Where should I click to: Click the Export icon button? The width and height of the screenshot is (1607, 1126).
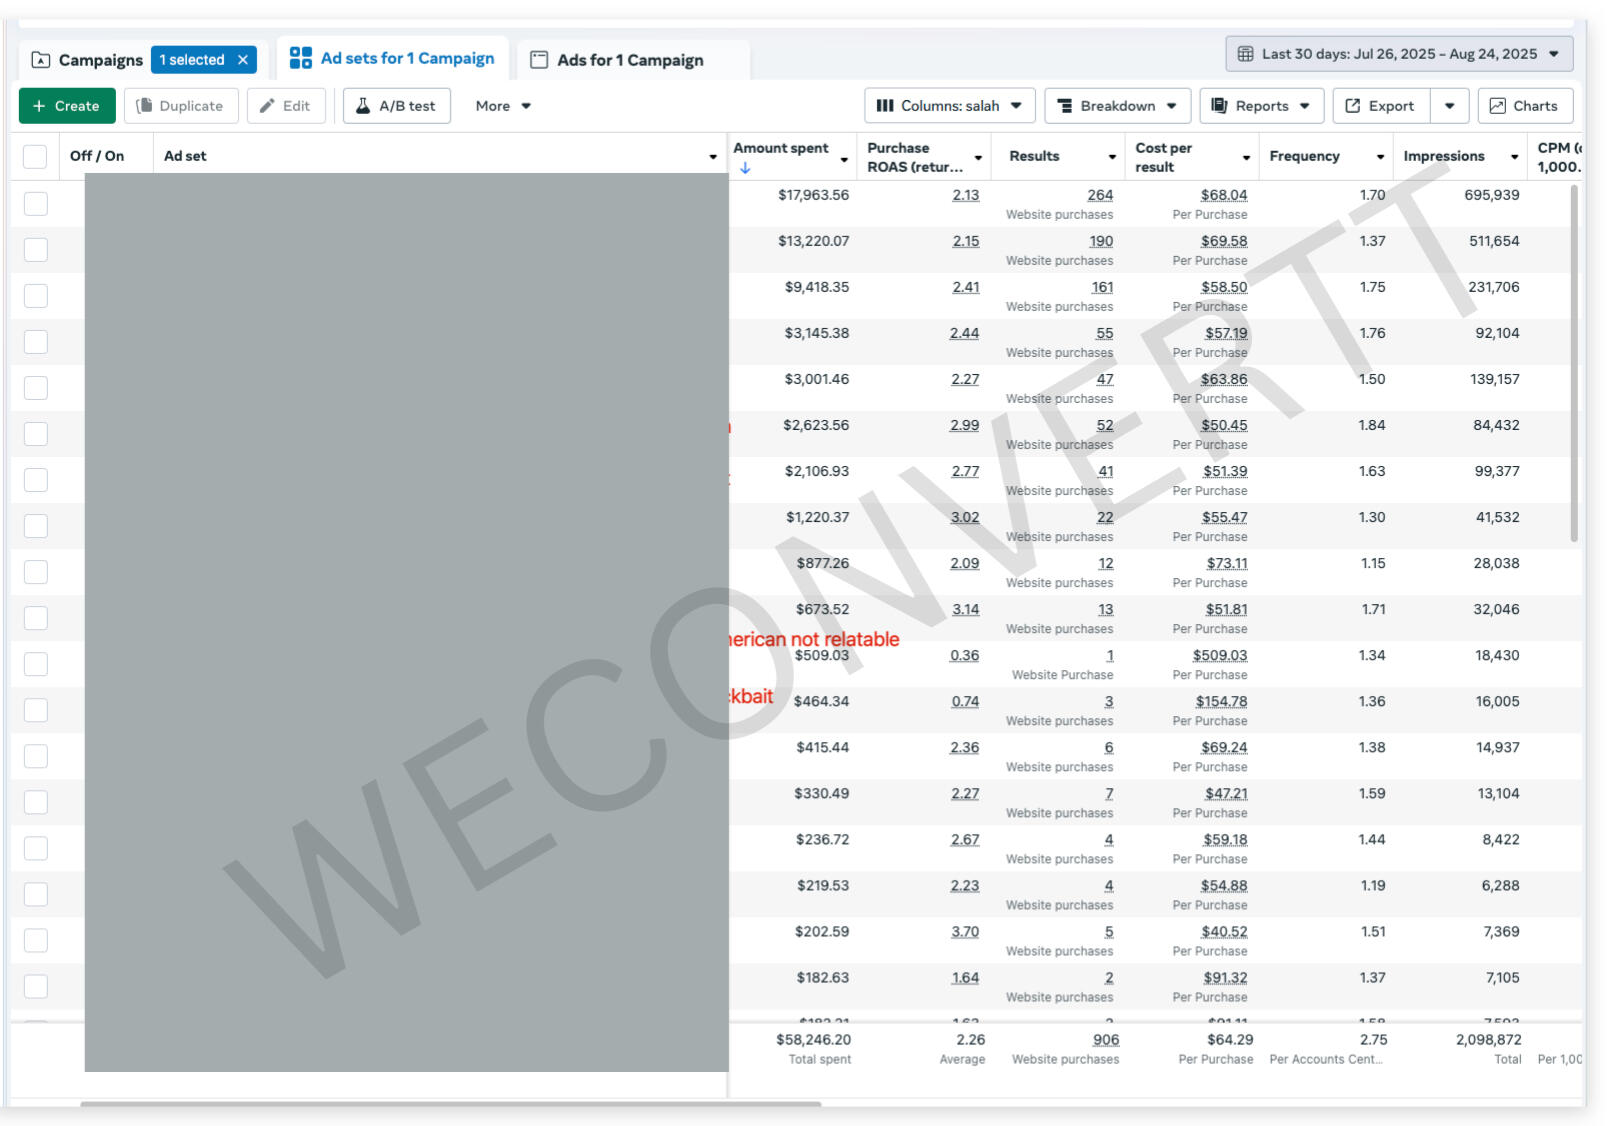coord(1352,106)
